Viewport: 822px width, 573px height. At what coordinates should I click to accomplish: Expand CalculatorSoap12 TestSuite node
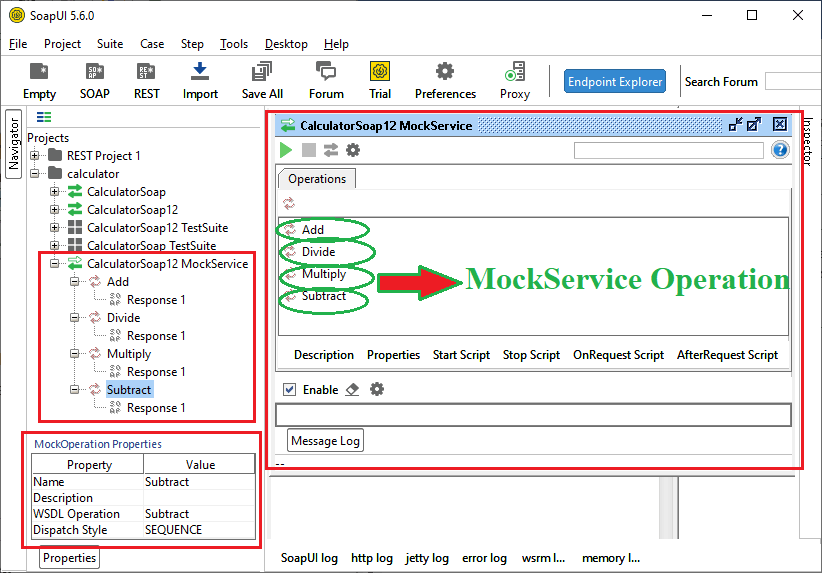55,228
